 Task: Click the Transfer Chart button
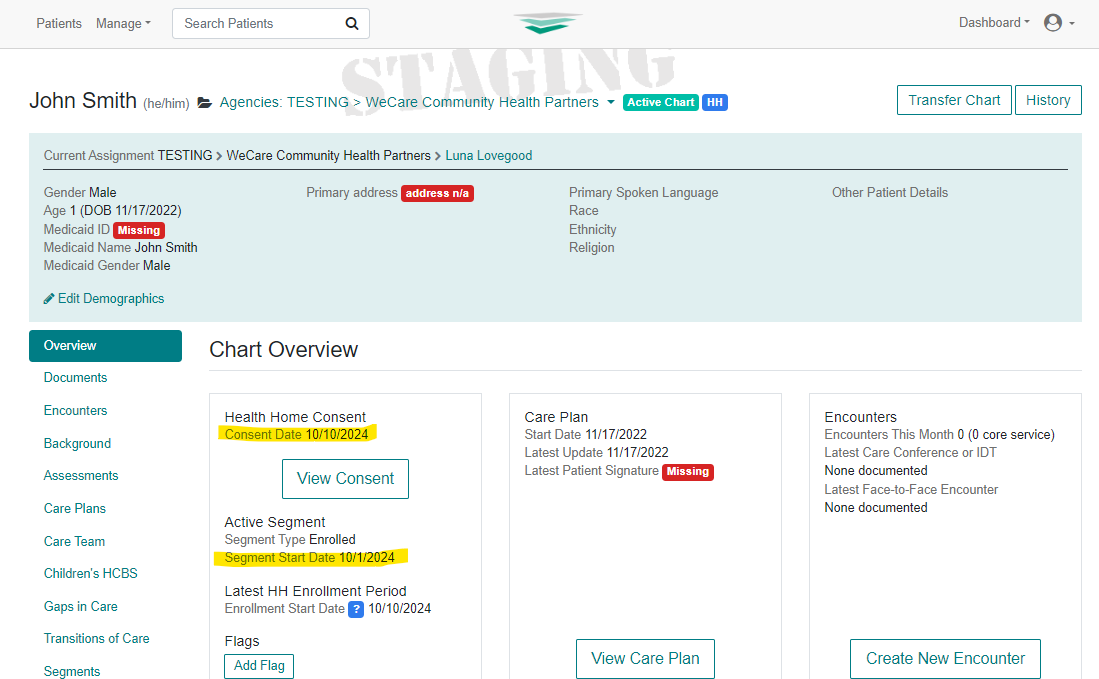[954, 100]
